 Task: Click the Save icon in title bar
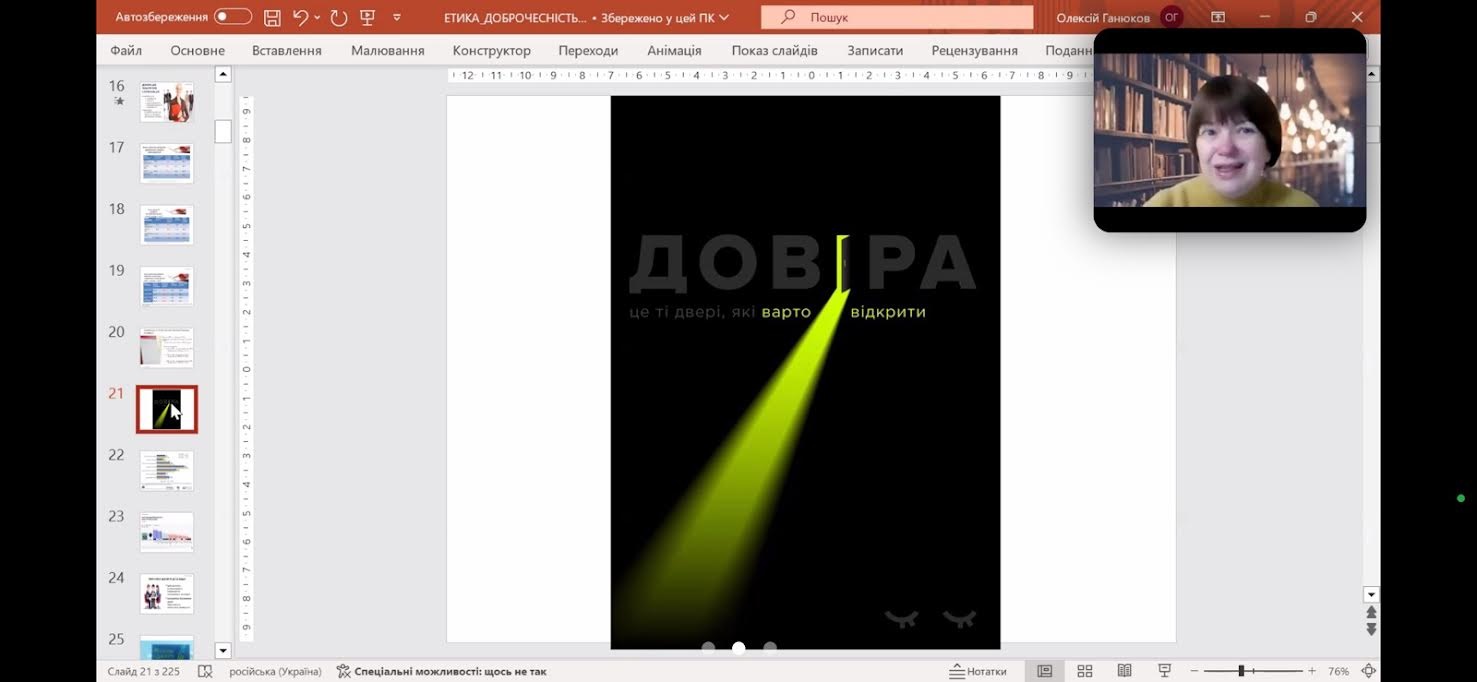pos(272,17)
